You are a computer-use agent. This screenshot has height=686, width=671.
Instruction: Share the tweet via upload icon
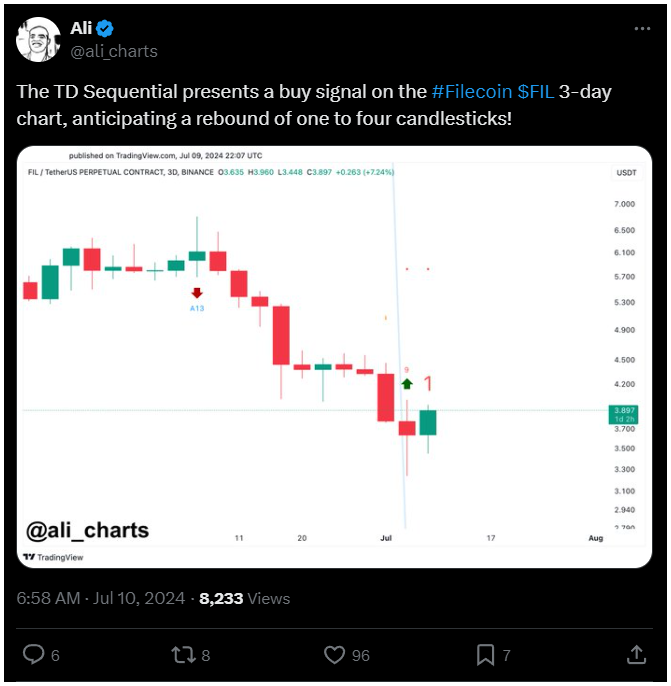tap(636, 654)
